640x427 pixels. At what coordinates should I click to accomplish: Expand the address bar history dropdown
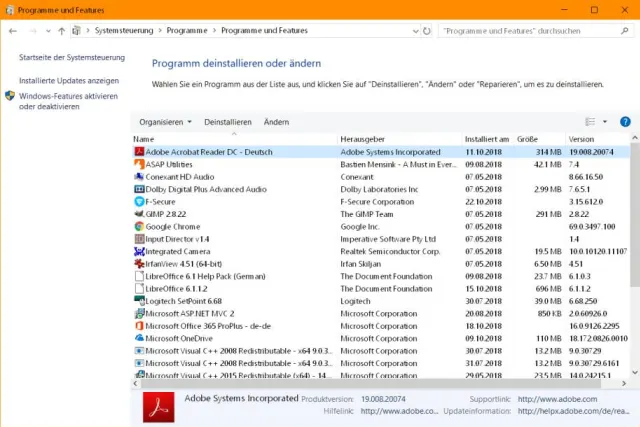(415, 31)
